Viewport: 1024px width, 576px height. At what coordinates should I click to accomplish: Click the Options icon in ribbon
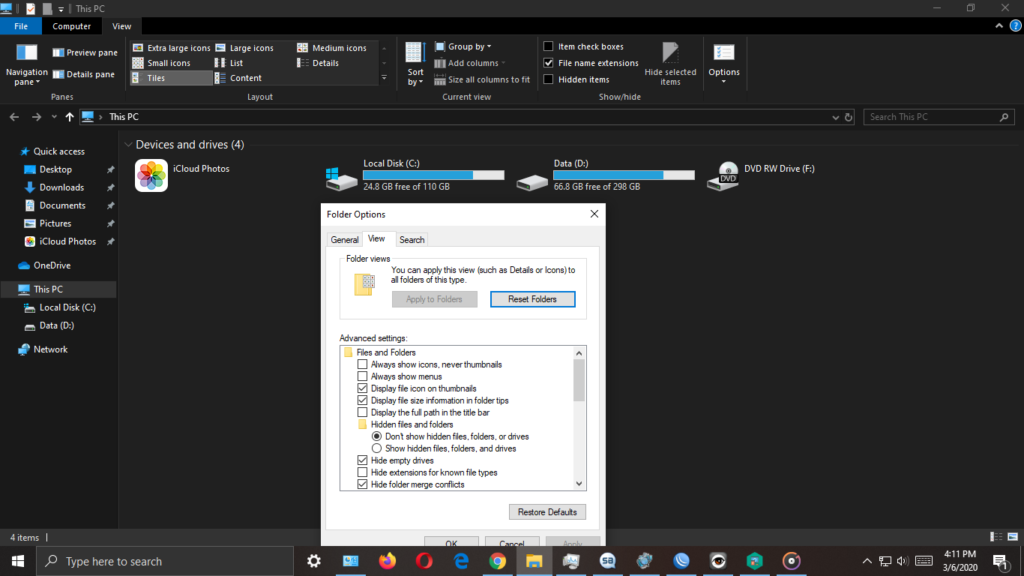(x=724, y=54)
